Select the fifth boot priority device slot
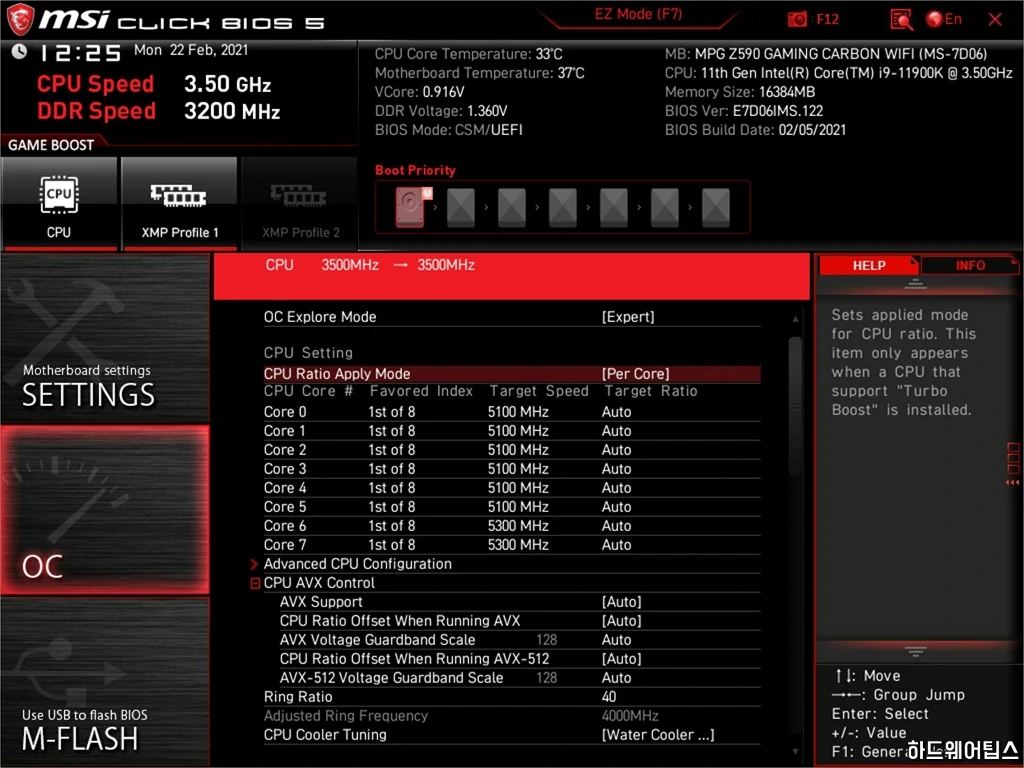Screen dimensions: 1024x768 coord(614,207)
